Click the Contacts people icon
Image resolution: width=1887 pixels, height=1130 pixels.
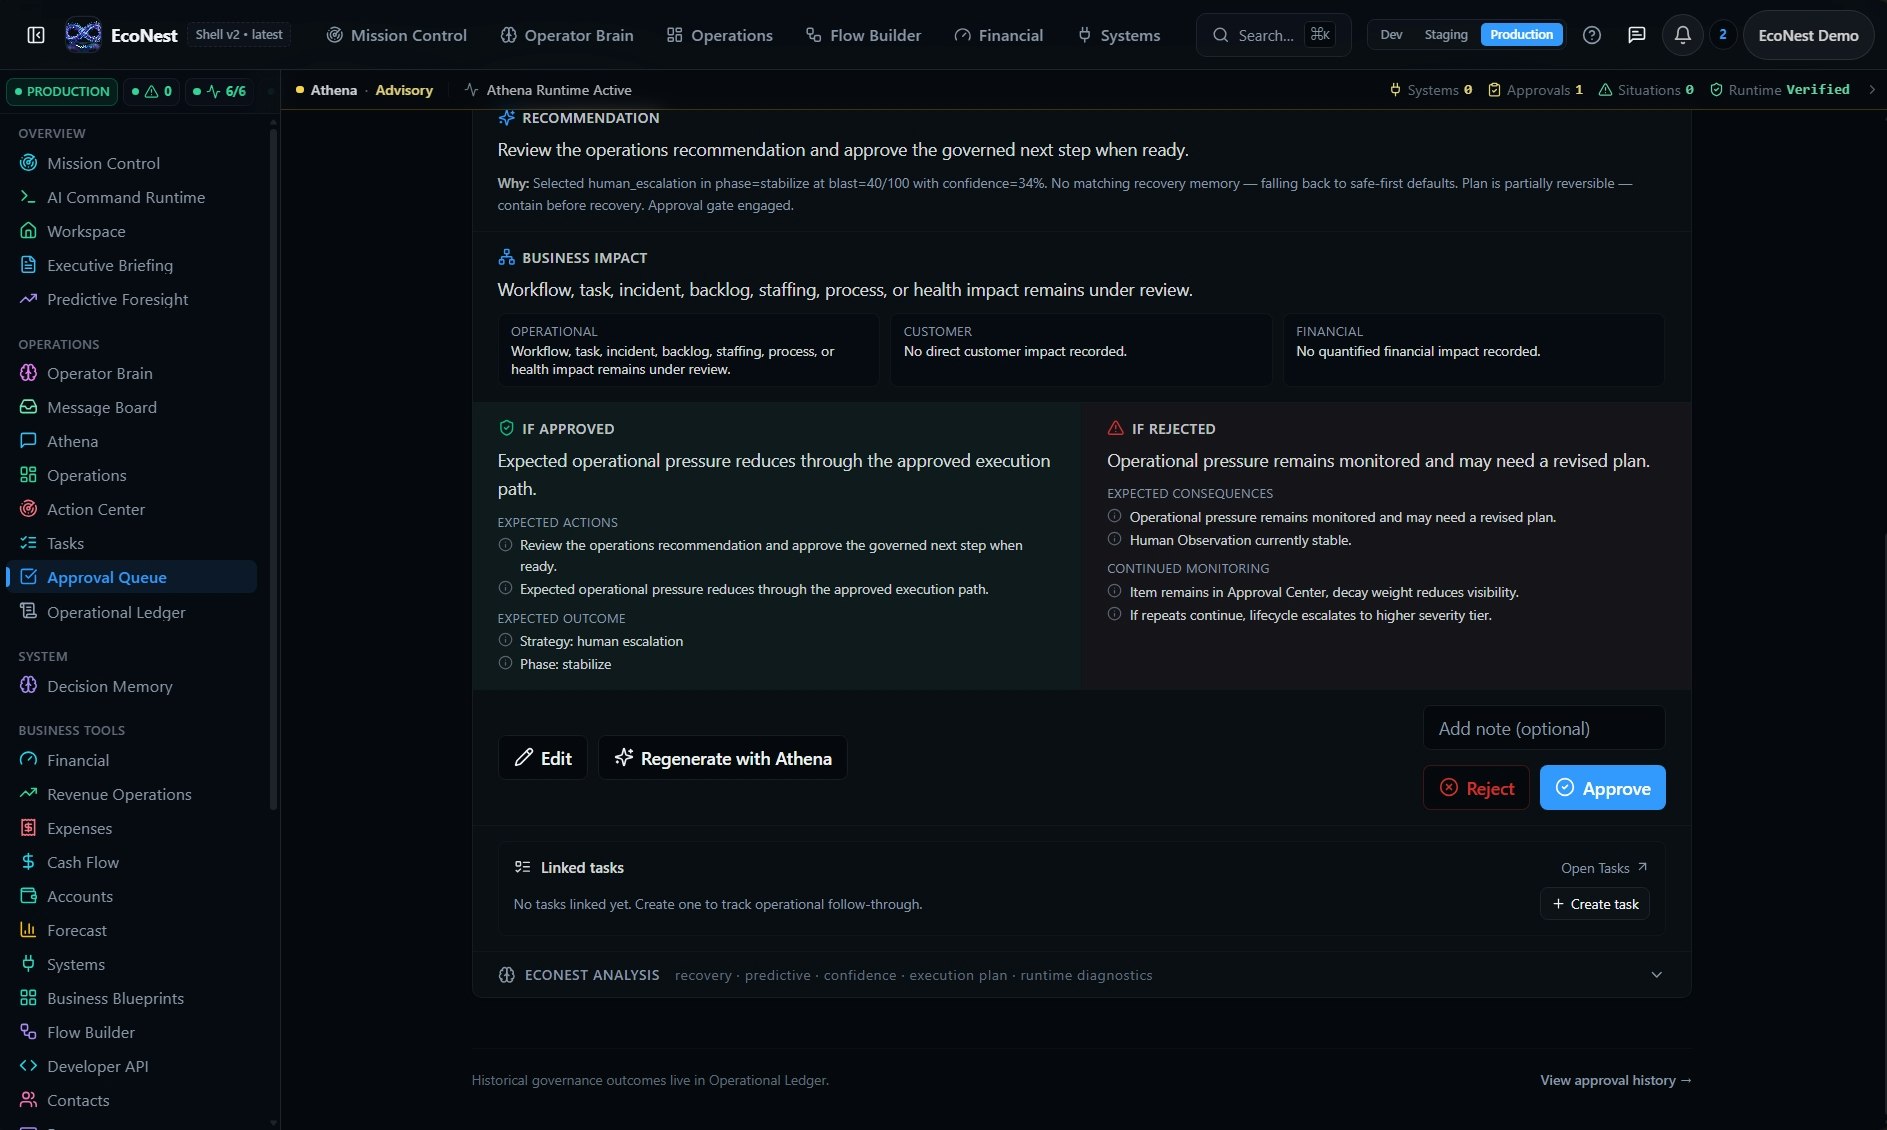[x=28, y=1100]
